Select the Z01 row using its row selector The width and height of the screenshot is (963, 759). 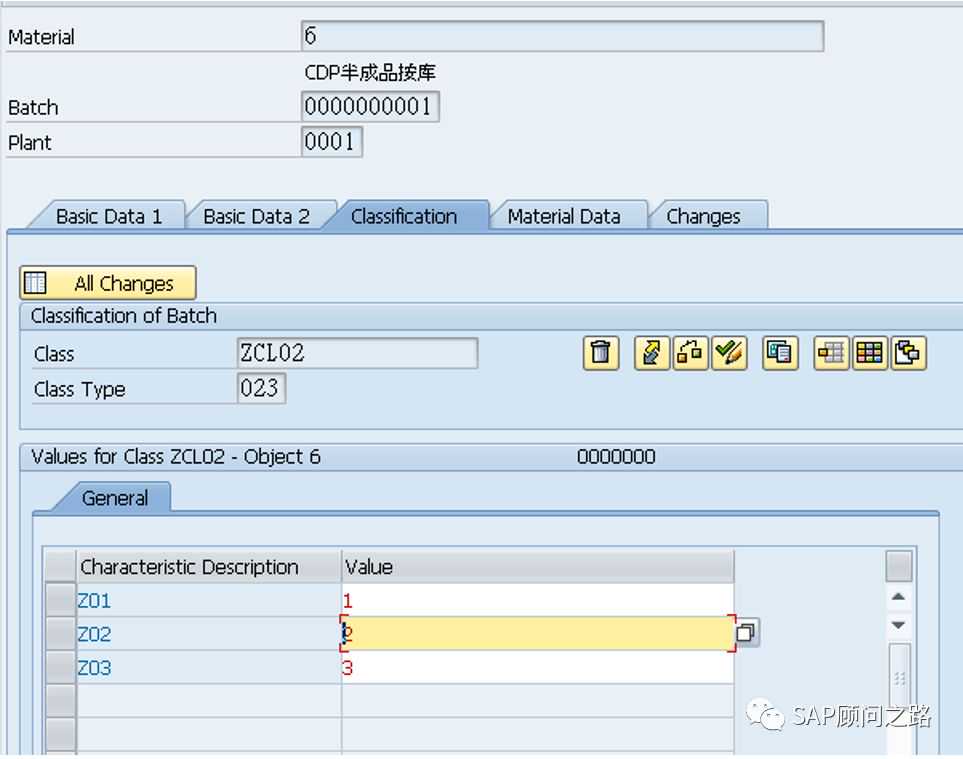coord(61,600)
